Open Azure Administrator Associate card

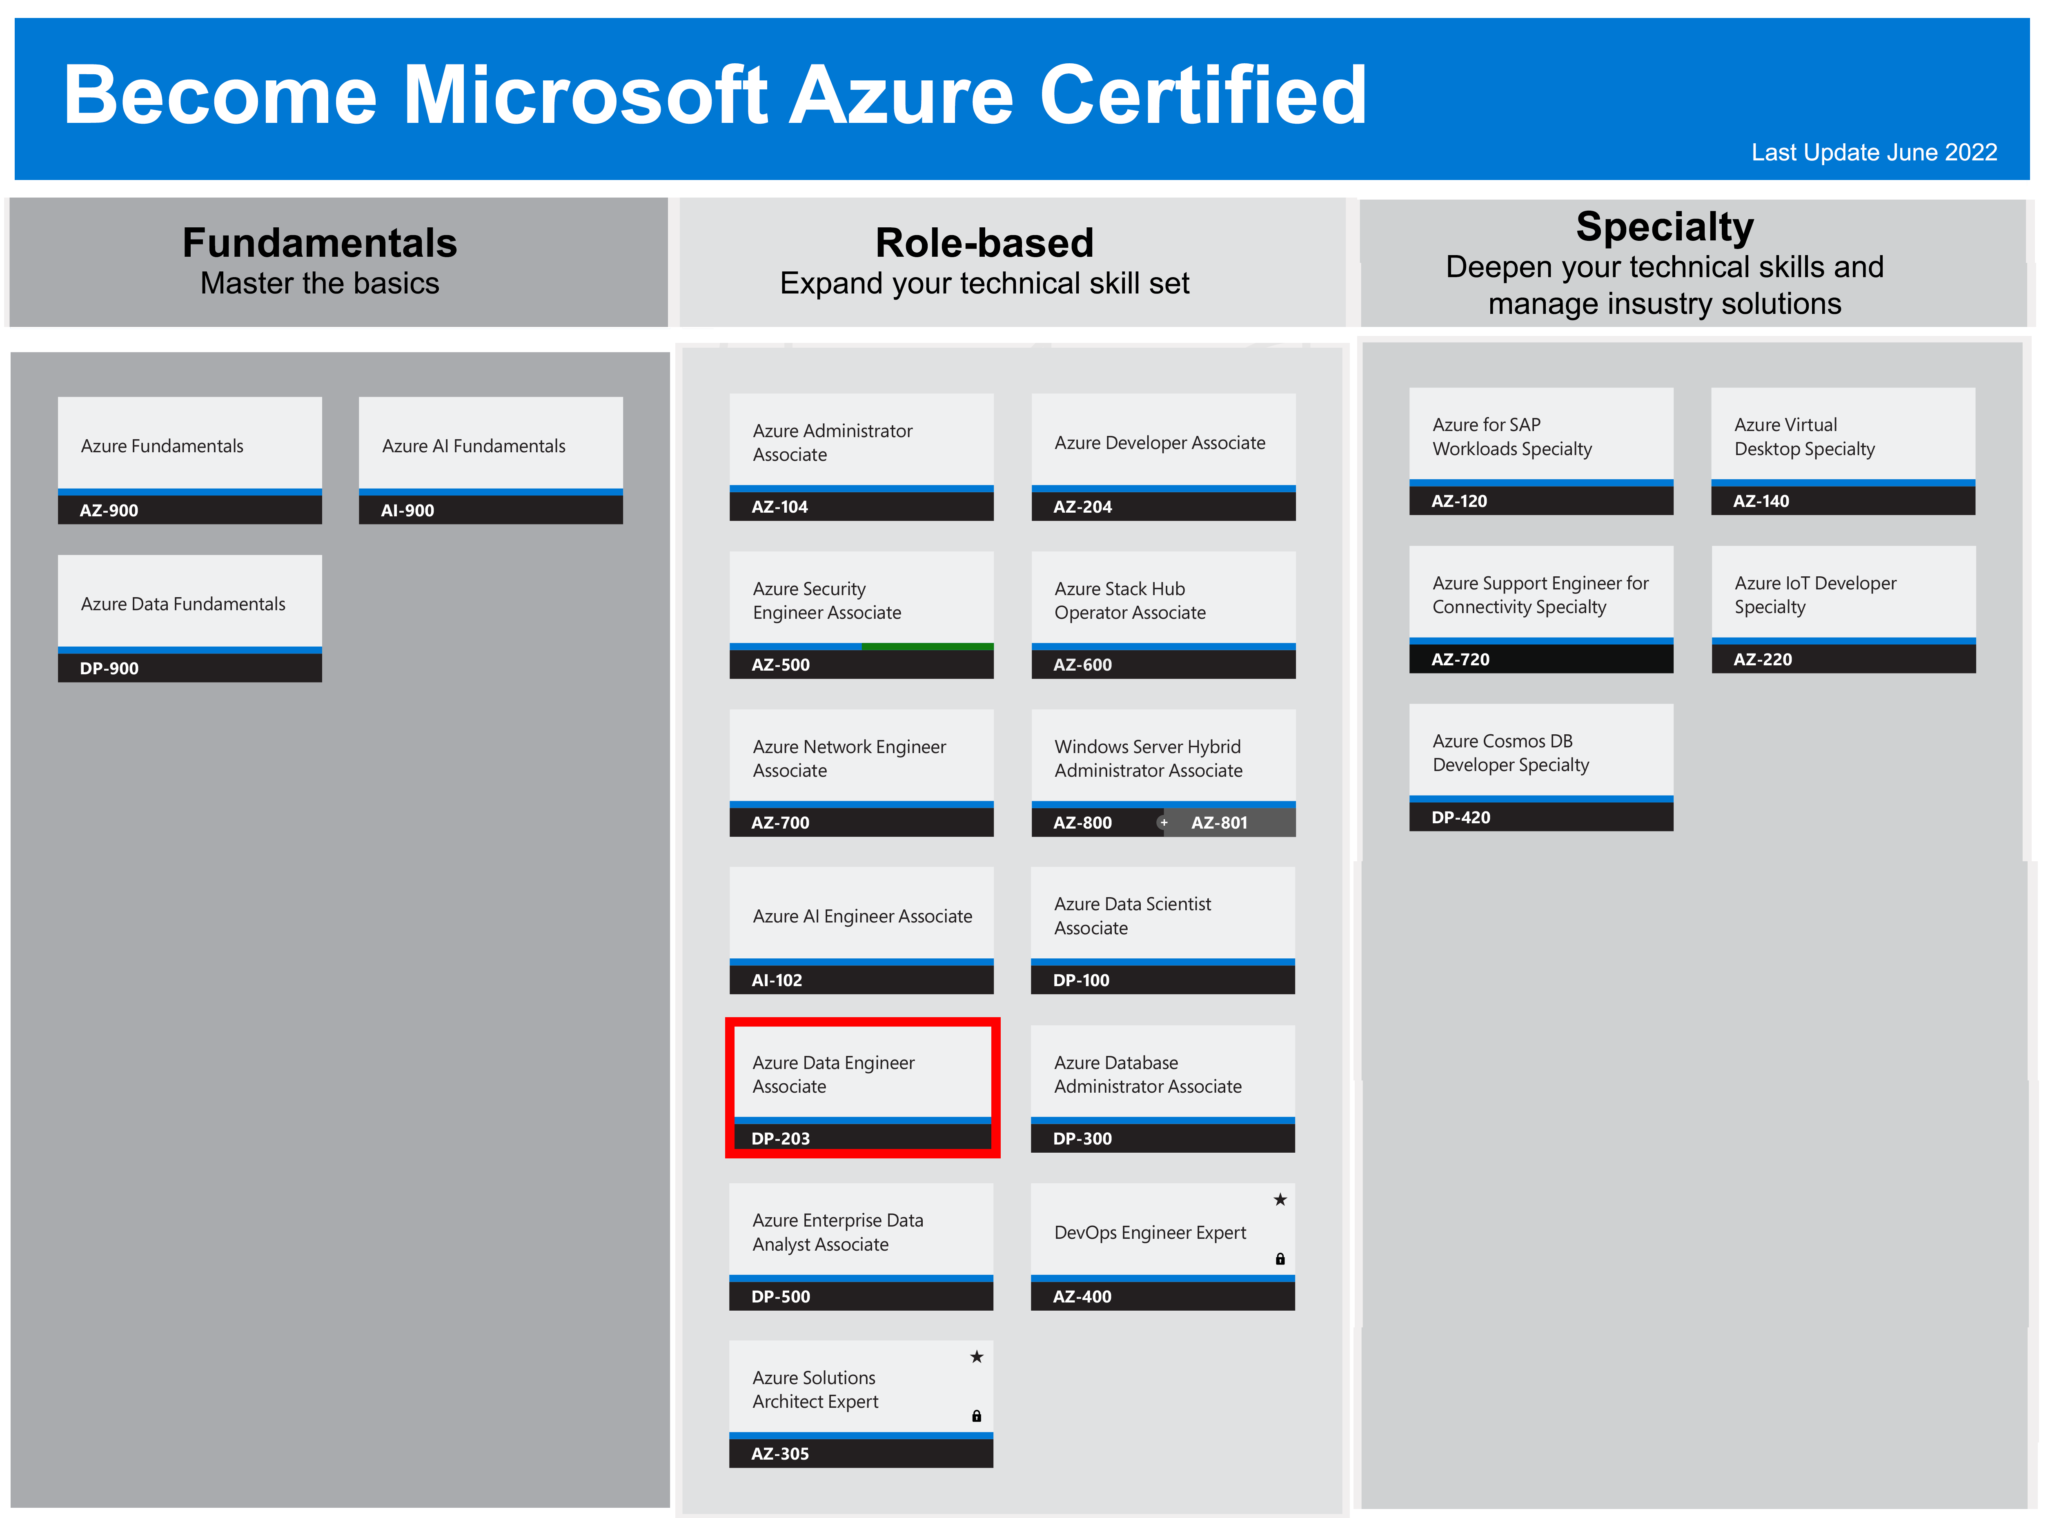861,457
